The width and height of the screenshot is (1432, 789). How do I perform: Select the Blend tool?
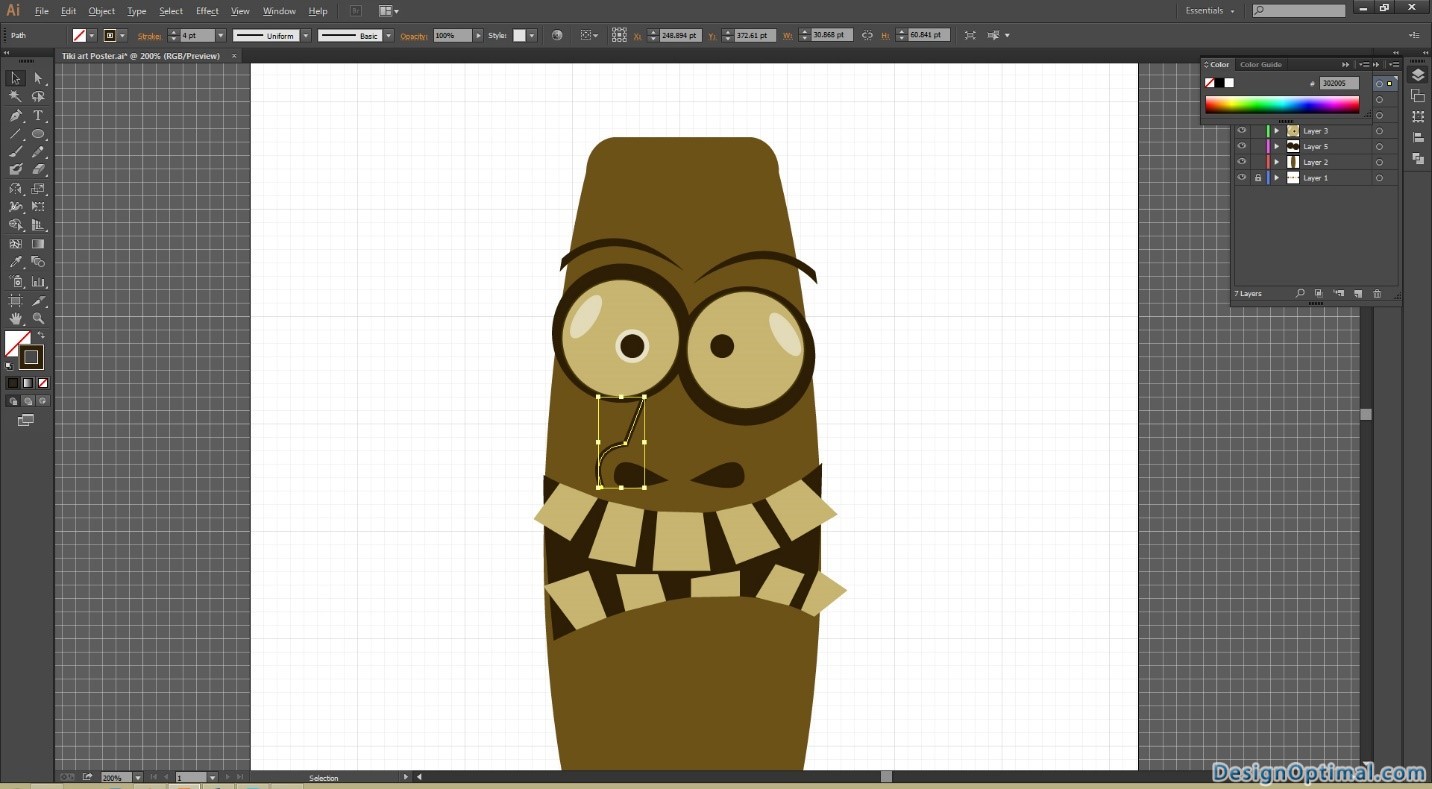click(38, 263)
